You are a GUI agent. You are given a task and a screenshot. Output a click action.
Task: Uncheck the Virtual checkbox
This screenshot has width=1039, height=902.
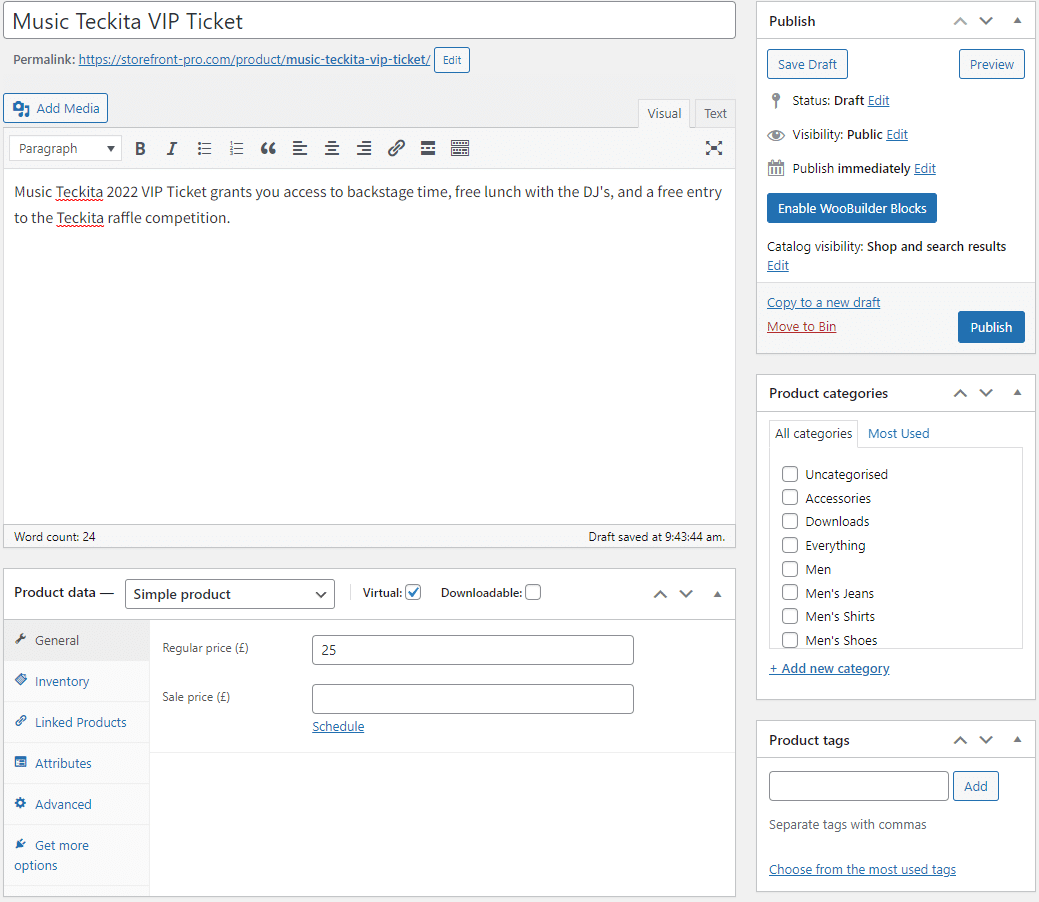[x=413, y=592]
